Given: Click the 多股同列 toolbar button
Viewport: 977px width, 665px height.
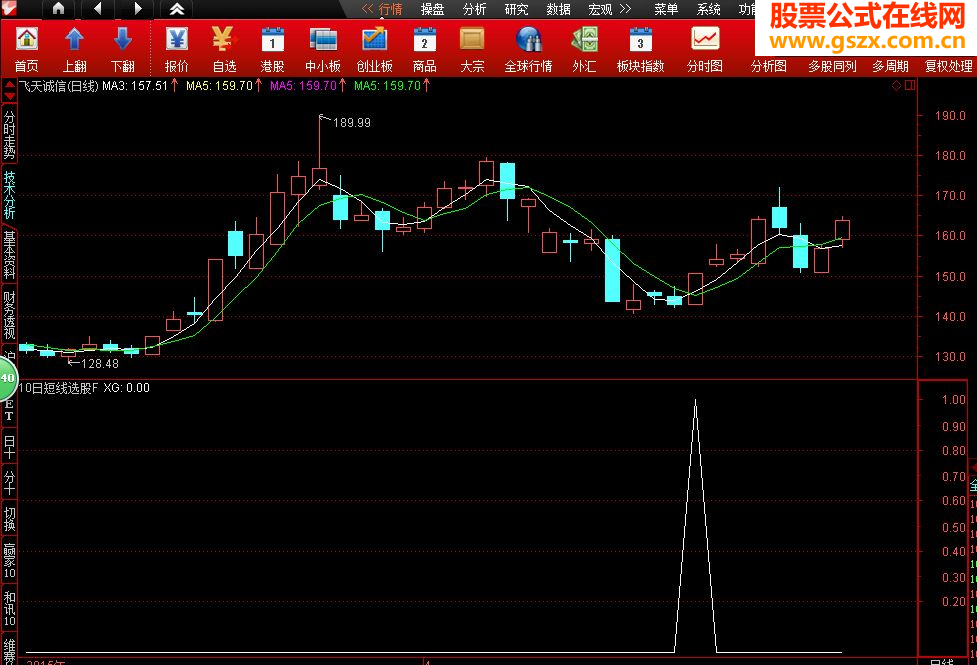Looking at the screenshot, I should pyautogui.click(x=832, y=66).
